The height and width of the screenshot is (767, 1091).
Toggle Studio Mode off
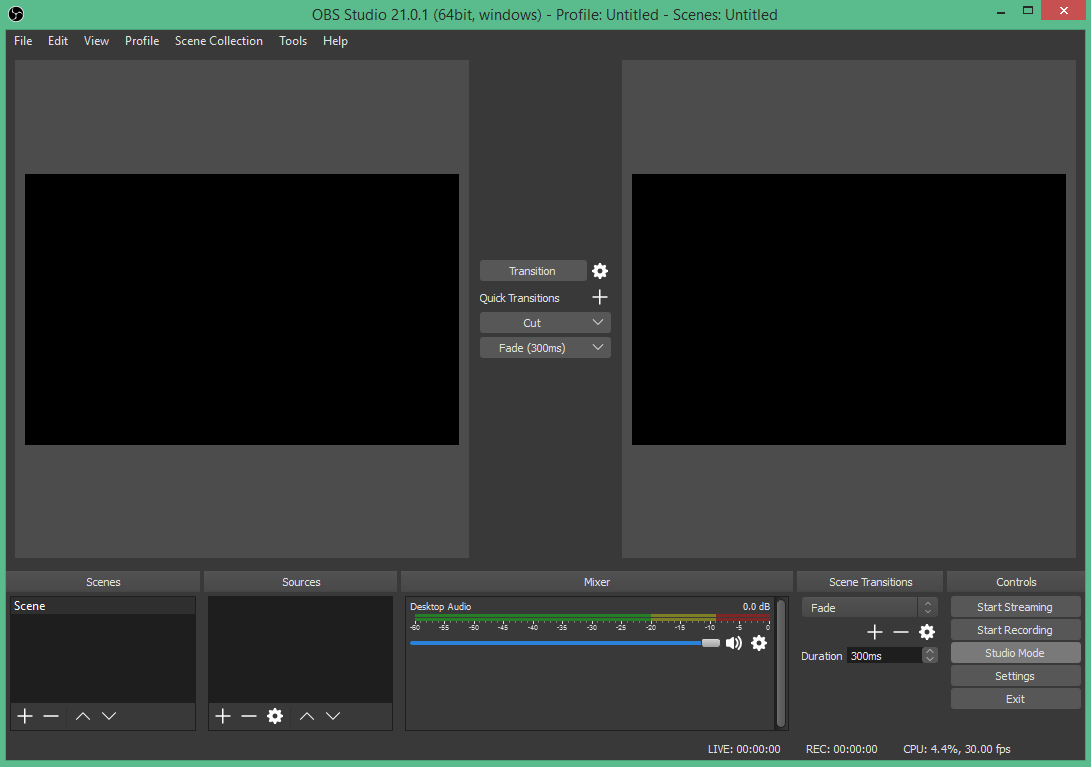point(1015,652)
